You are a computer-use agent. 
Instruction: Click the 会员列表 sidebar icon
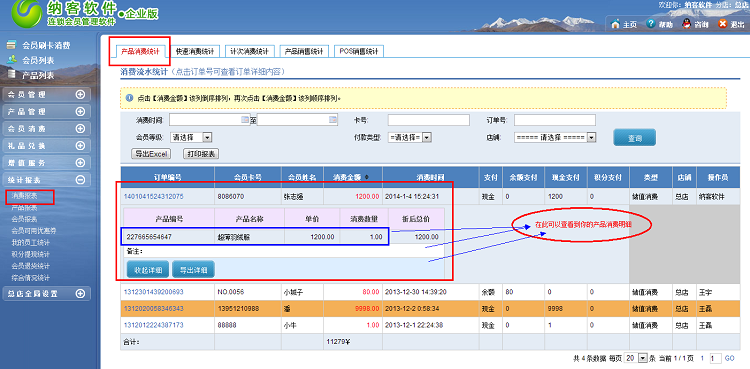click(12, 60)
